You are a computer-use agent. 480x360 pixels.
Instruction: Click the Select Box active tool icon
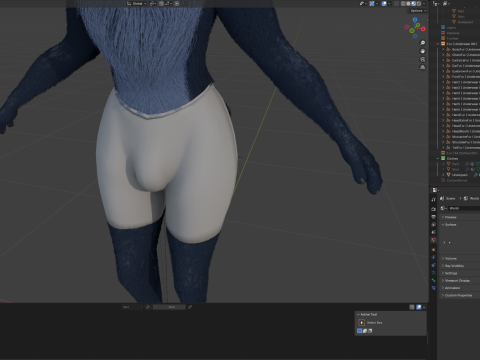(362, 322)
